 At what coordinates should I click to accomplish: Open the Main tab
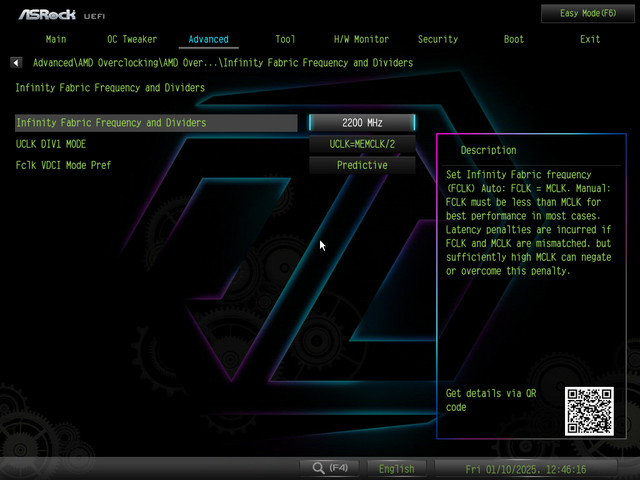click(56, 39)
